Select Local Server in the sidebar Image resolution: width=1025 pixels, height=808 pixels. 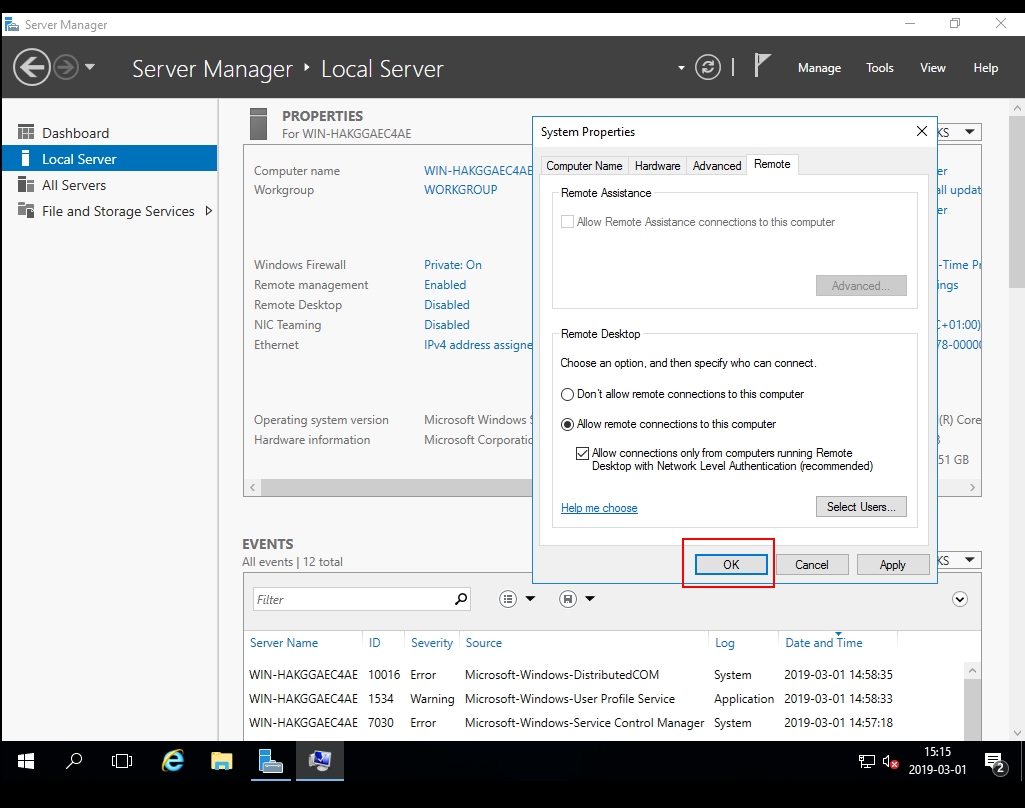click(x=110, y=159)
